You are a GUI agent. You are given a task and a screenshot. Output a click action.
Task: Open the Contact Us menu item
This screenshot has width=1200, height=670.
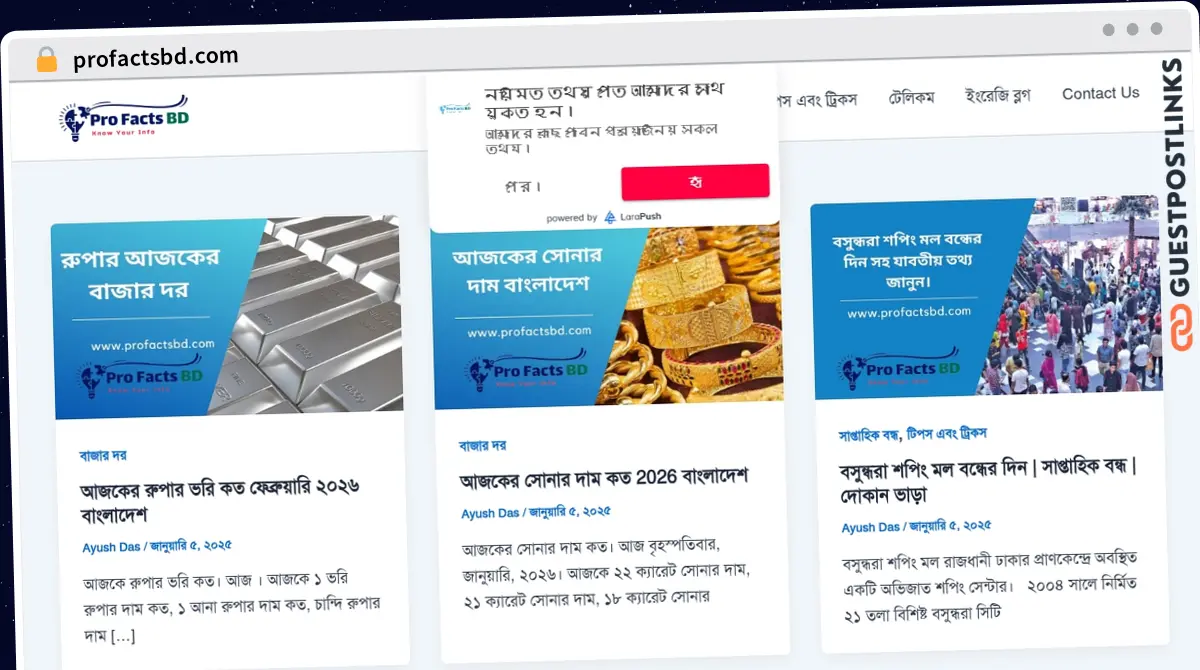(x=1100, y=93)
